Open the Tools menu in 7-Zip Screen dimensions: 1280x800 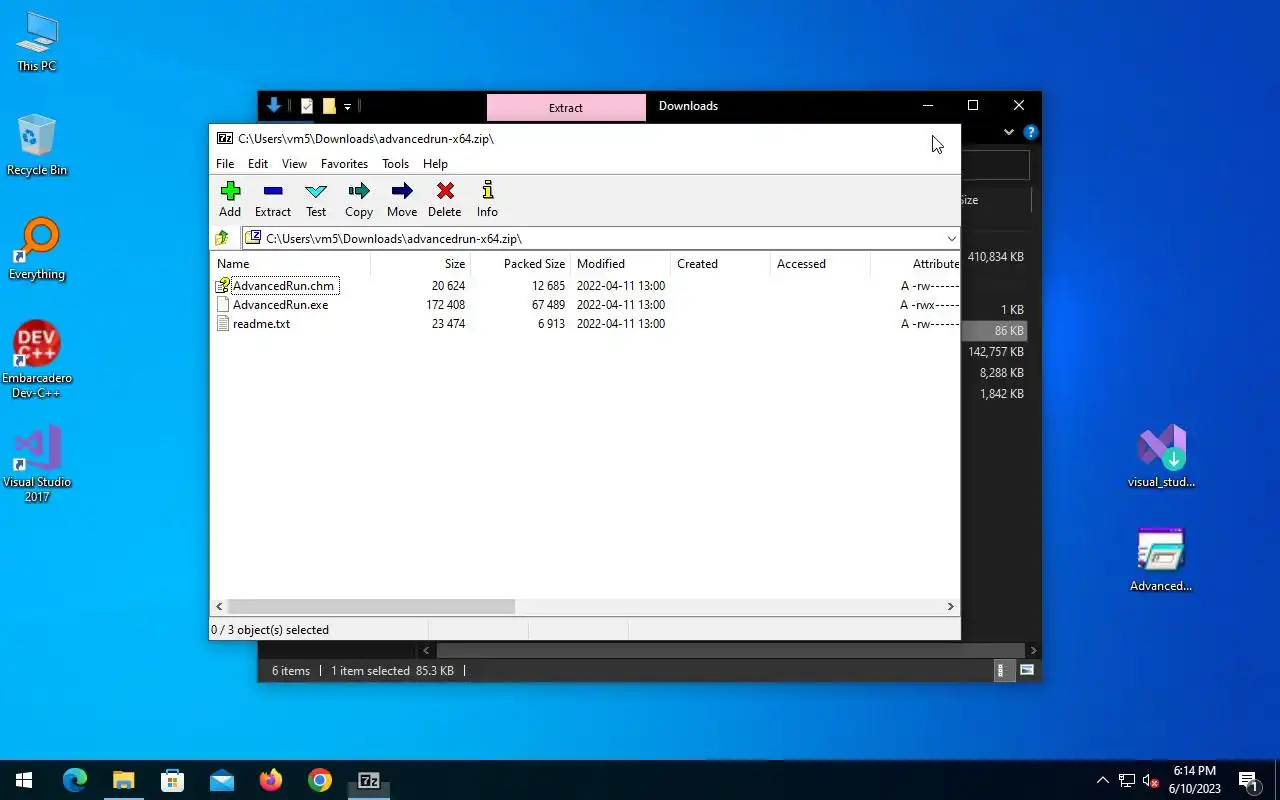click(395, 164)
